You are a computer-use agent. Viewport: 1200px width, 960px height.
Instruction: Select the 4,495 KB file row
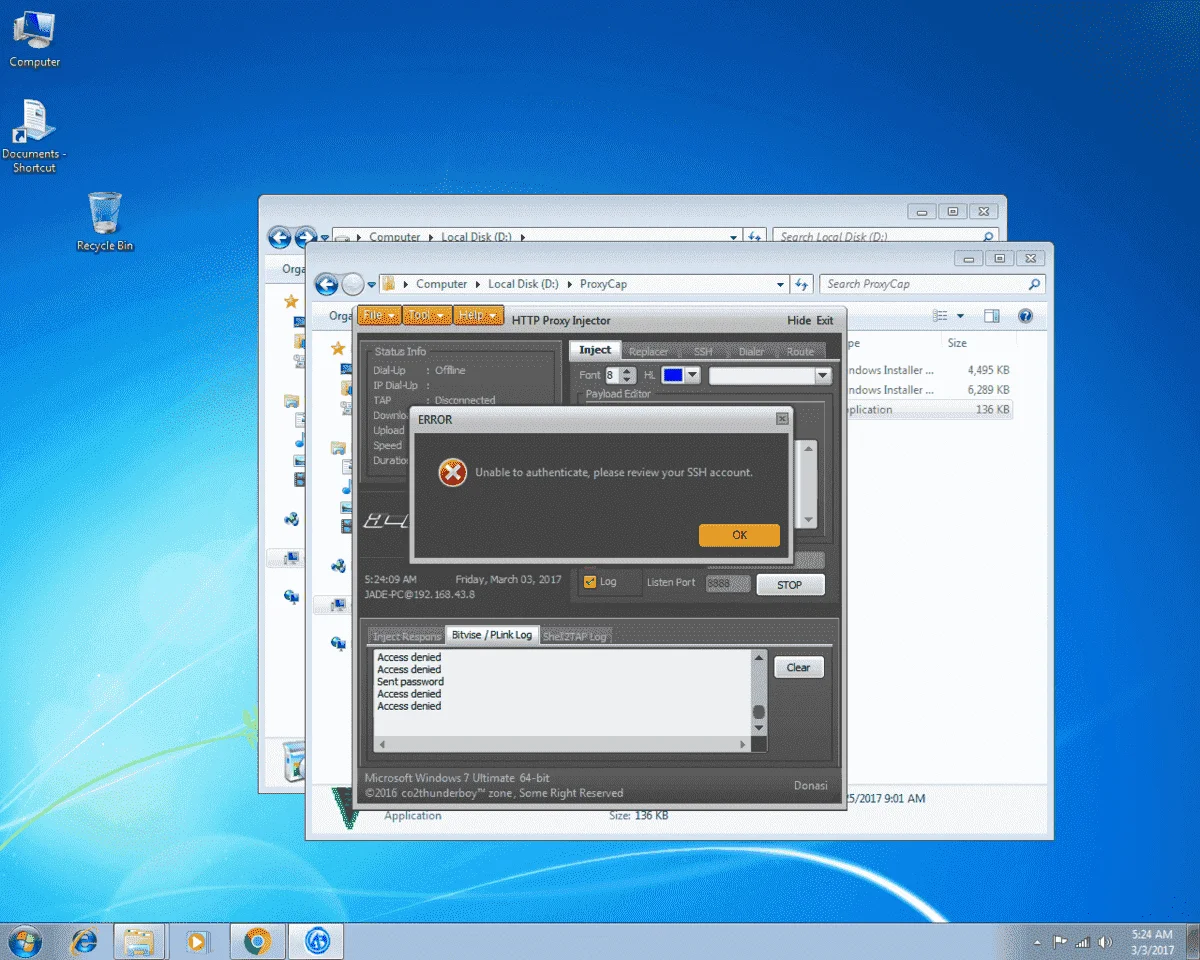928,370
